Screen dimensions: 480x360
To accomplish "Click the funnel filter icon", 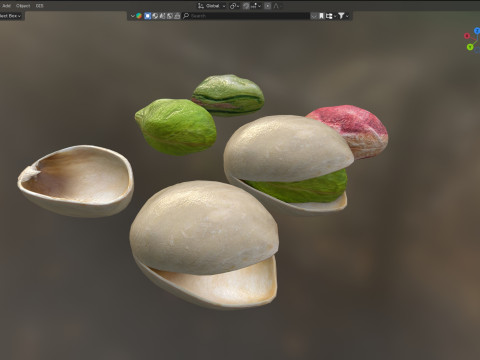I will [x=341, y=16].
